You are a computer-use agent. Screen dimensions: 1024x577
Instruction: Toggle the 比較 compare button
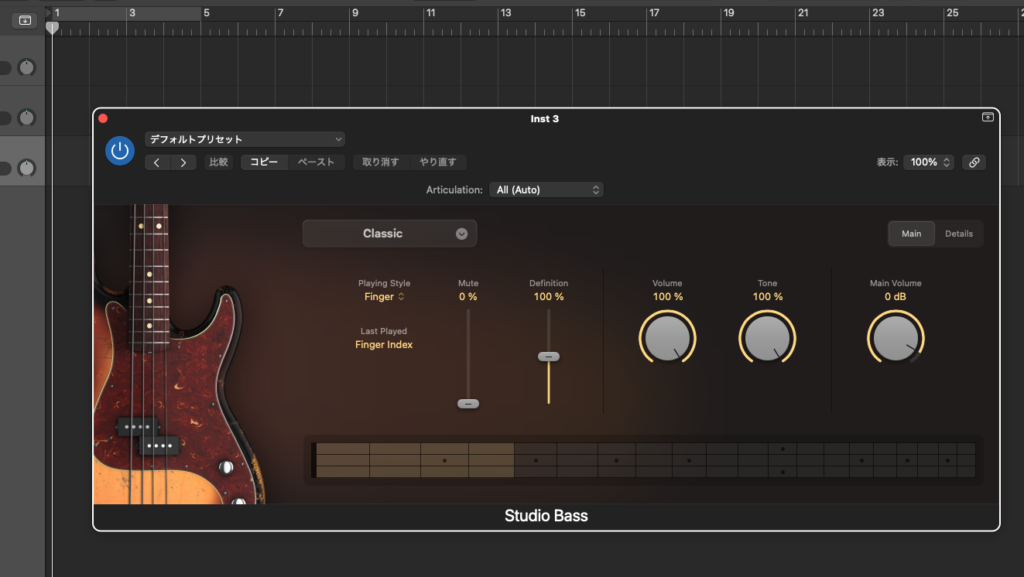coord(218,162)
